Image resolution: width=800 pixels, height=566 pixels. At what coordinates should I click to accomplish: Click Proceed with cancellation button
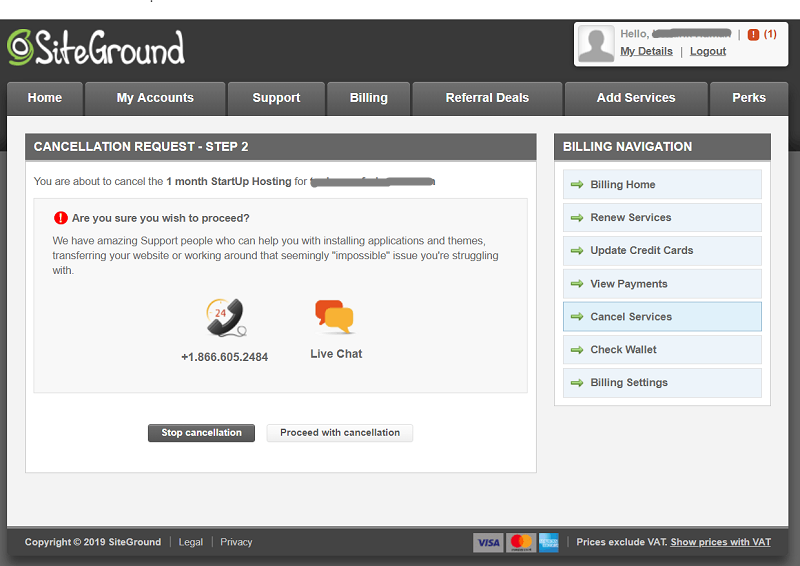tap(340, 433)
